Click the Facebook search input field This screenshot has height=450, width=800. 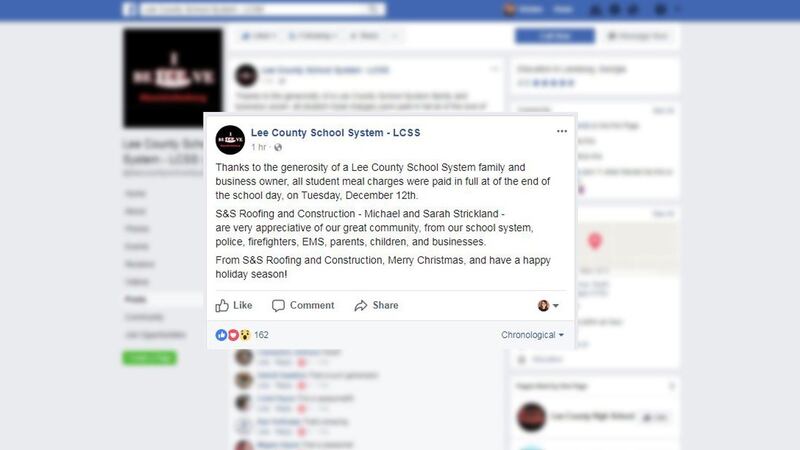(262, 9)
